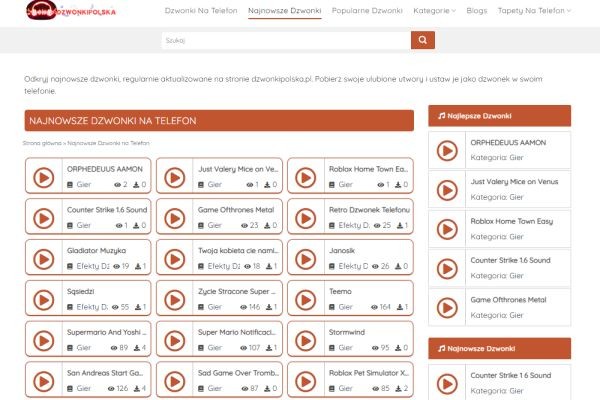Viewport: 600px width, 400px height.
Task: Expand the Kategorie dropdown menu
Action: click(x=433, y=11)
